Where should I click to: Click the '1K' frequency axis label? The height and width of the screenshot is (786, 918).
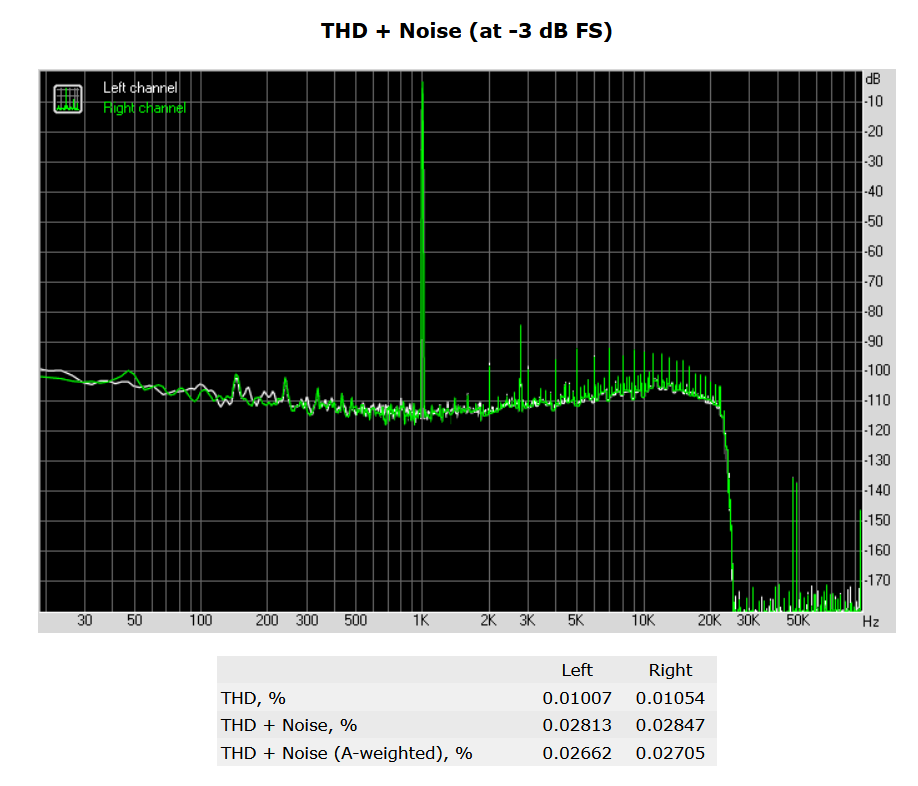(421, 620)
